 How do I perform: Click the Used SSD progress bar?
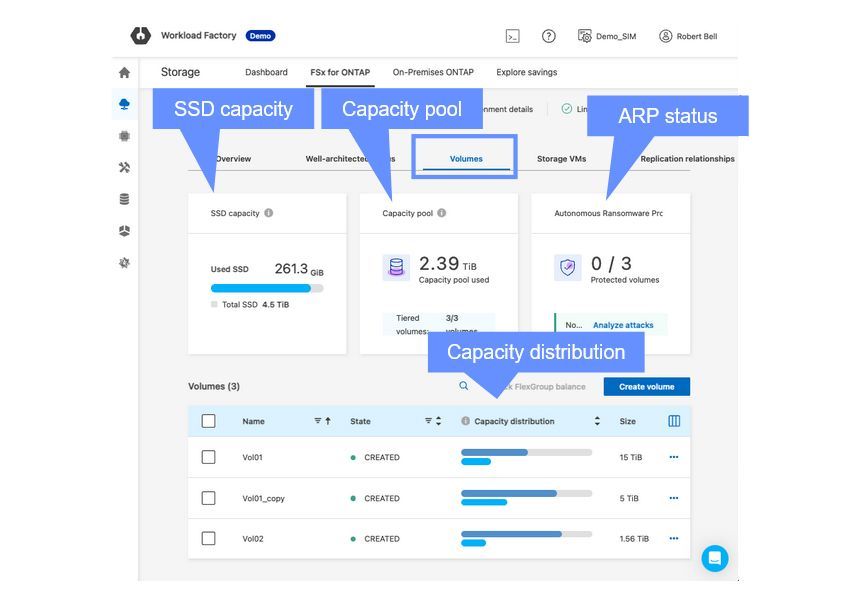tap(267, 288)
